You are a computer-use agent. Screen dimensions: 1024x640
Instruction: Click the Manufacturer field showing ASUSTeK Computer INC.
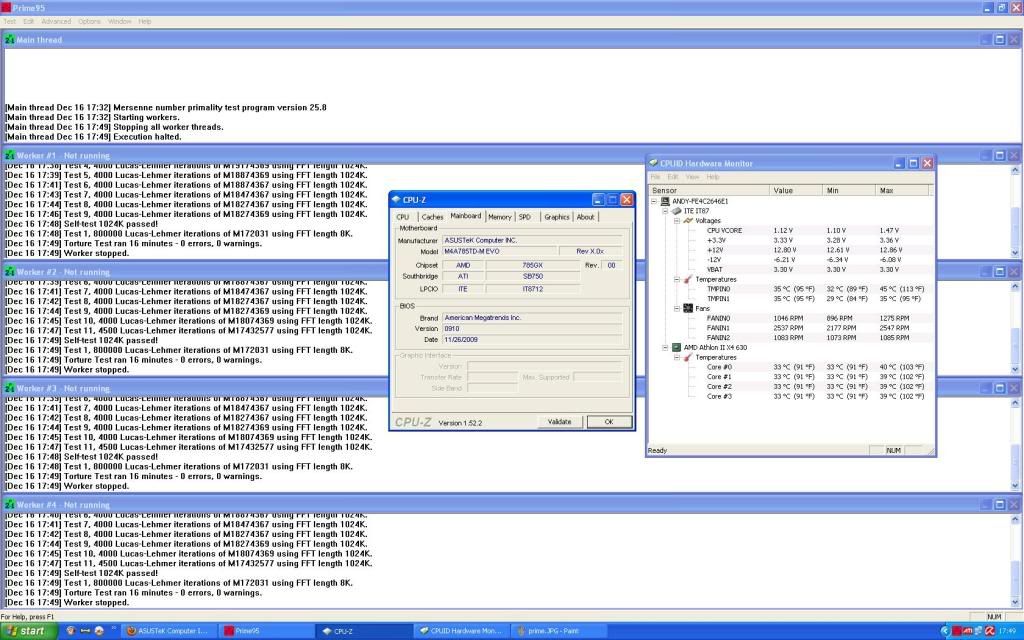click(x=532, y=240)
